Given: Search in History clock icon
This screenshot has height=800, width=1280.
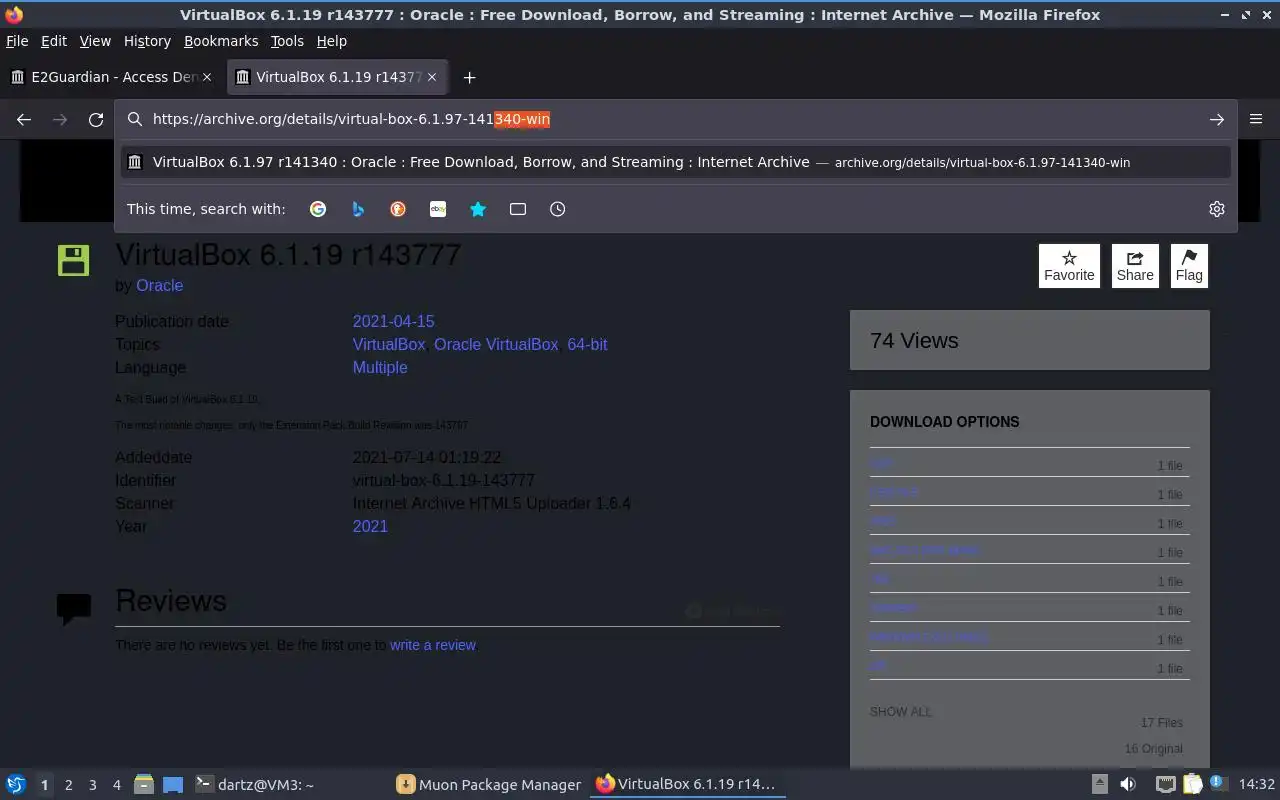Looking at the screenshot, I should click(x=558, y=209).
